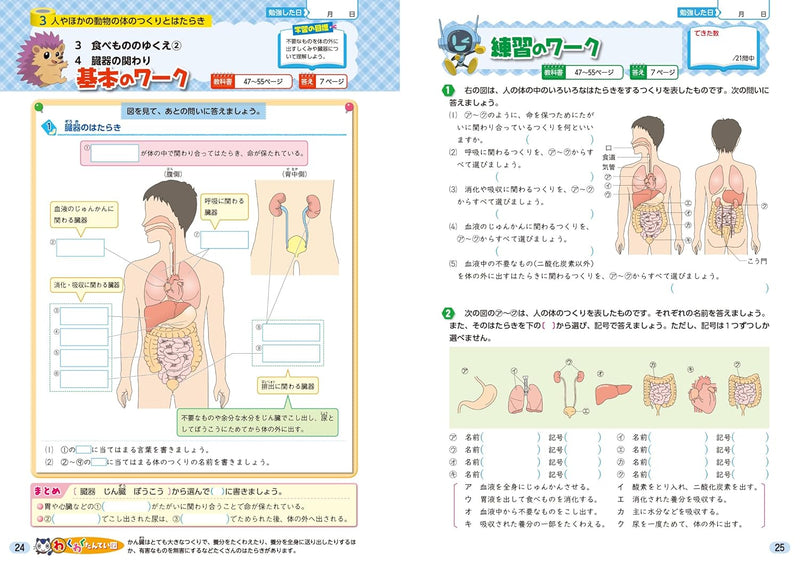This screenshot has width=800, height=566.
Task: Click the cat detective mascot beside page 24
Action: 42,547
